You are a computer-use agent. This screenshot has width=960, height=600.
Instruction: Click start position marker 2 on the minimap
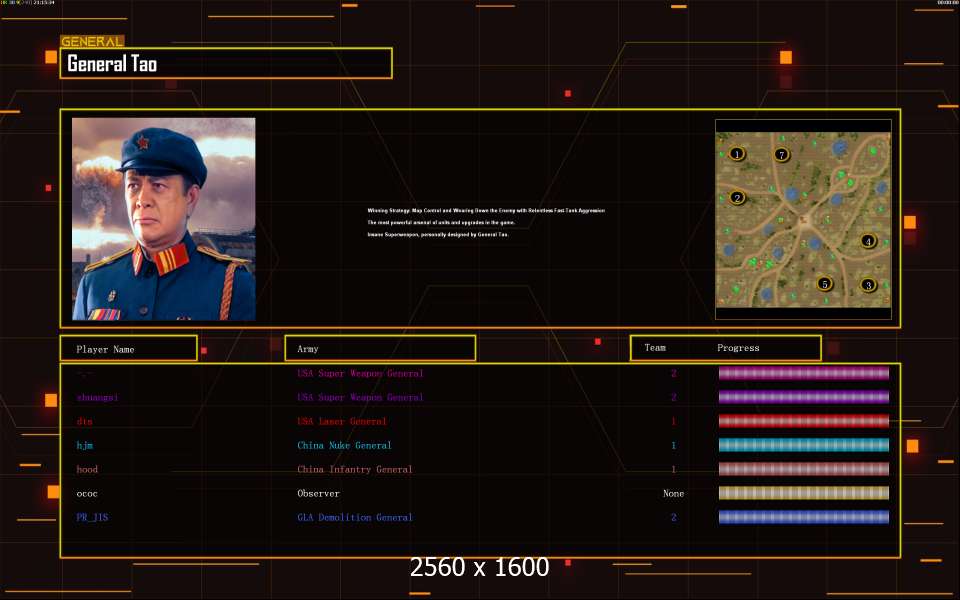coord(737,198)
